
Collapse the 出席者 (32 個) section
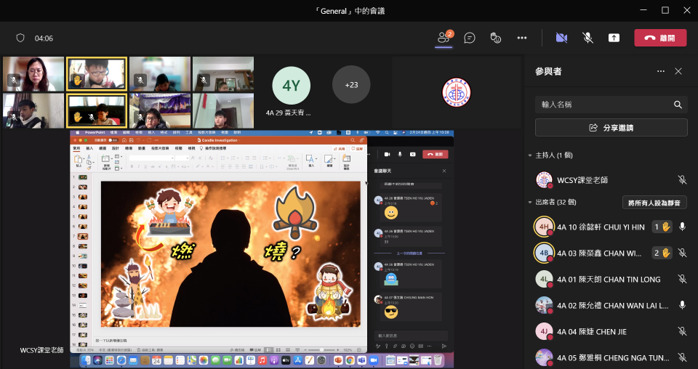[530, 202]
